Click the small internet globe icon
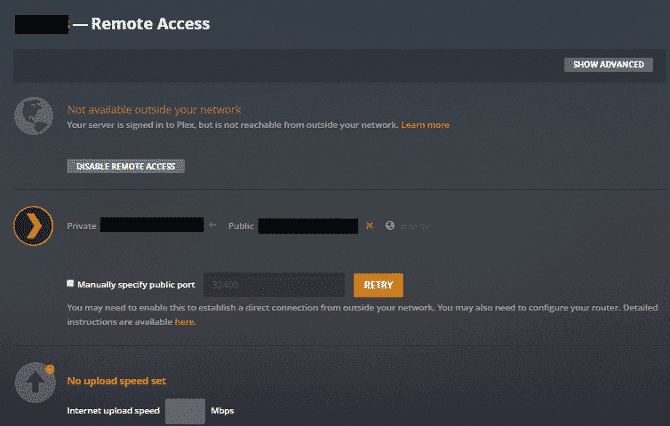The image size is (670, 426). click(390, 226)
